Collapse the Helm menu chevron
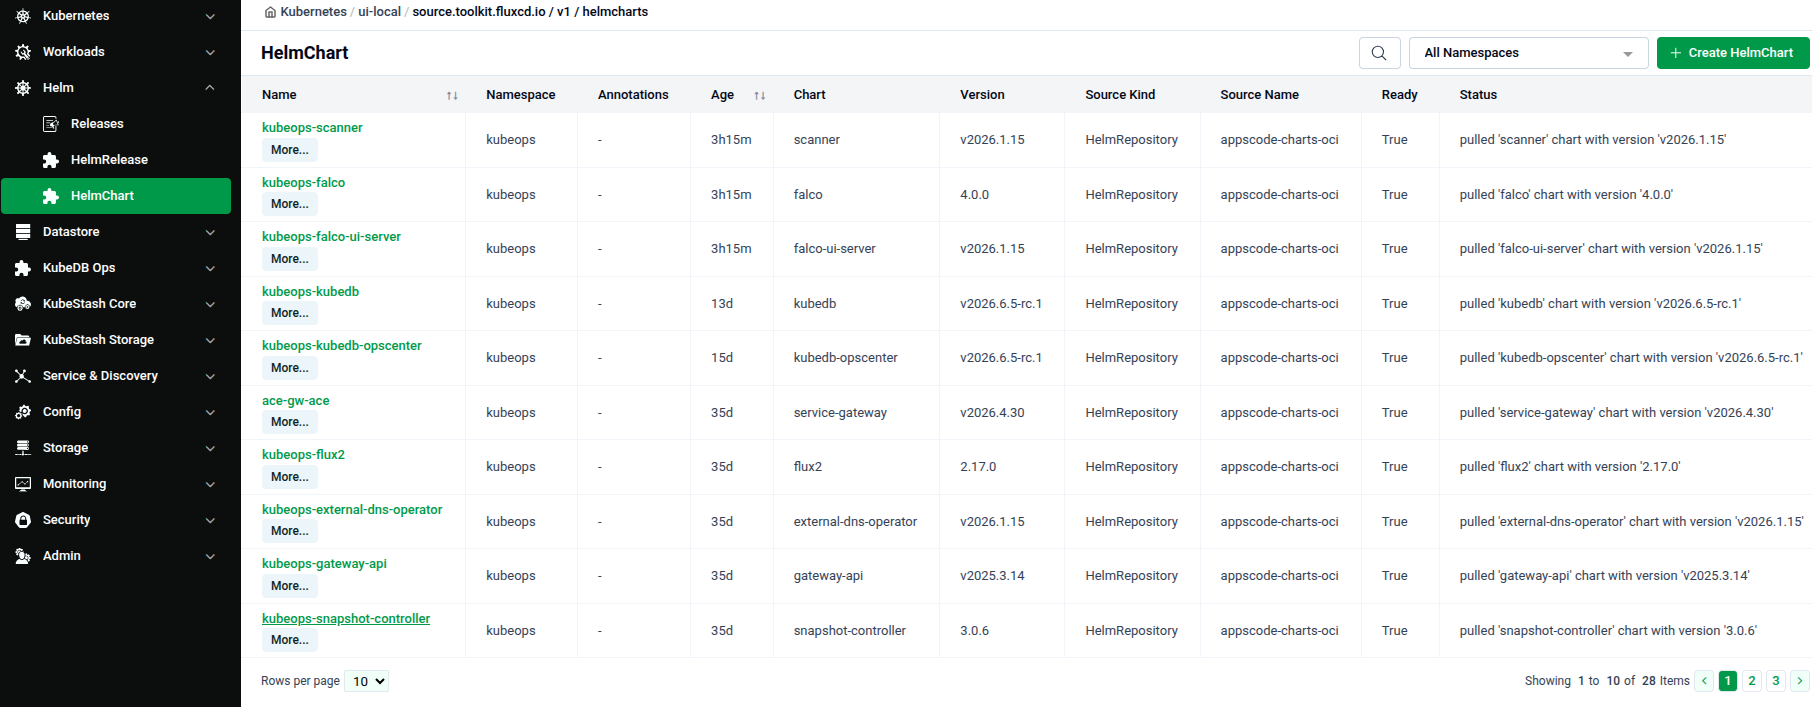 point(210,88)
